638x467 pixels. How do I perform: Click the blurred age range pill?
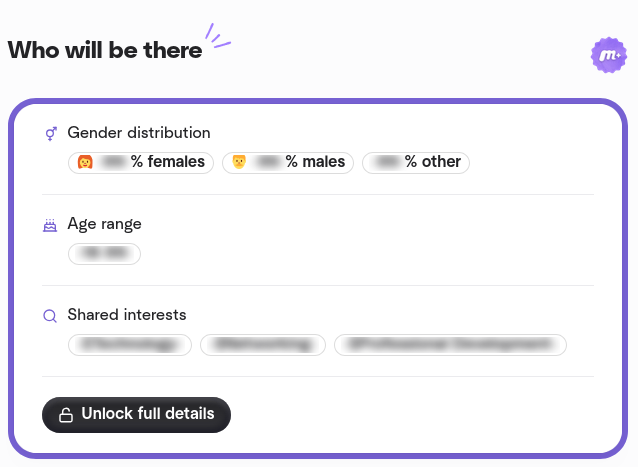click(104, 254)
